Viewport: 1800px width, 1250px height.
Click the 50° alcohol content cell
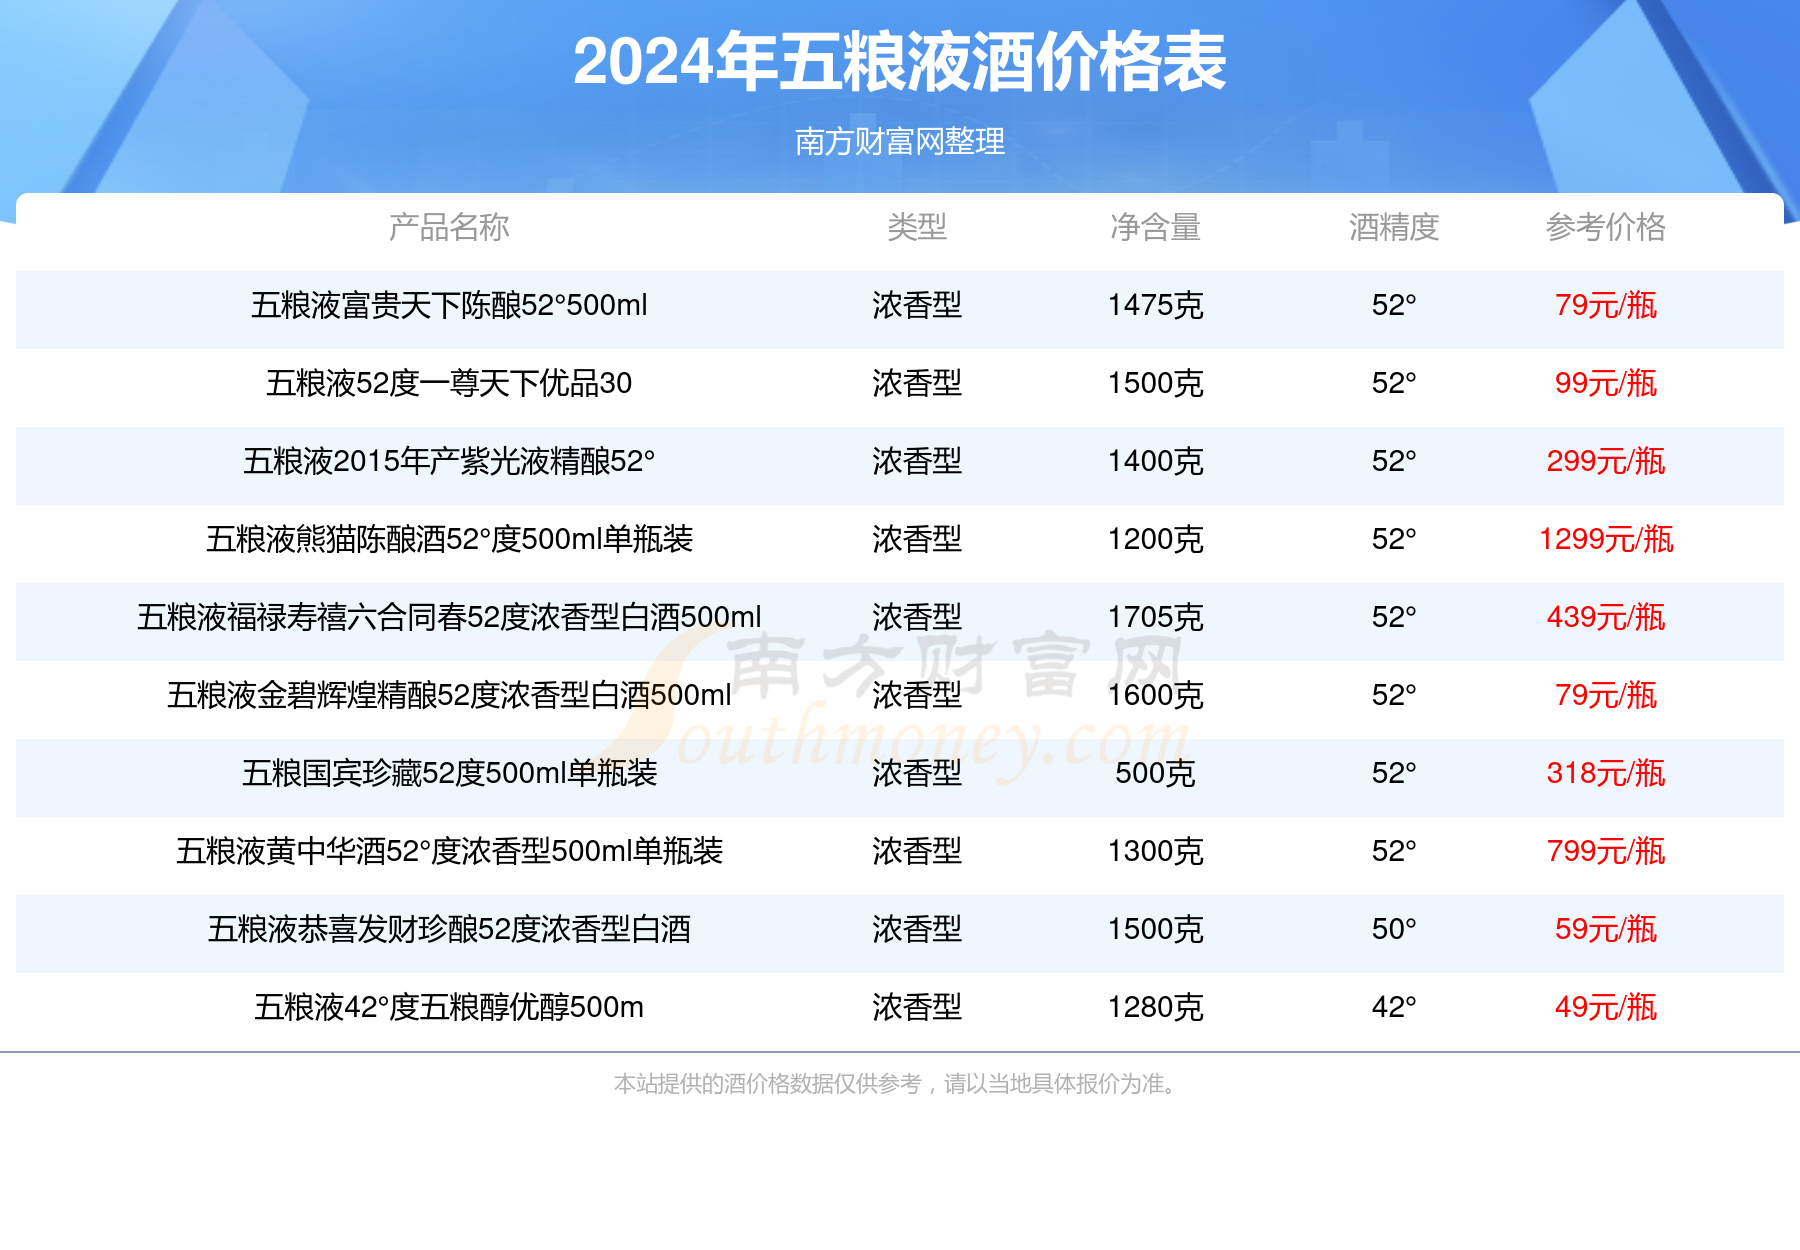(x=1394, y=930)
